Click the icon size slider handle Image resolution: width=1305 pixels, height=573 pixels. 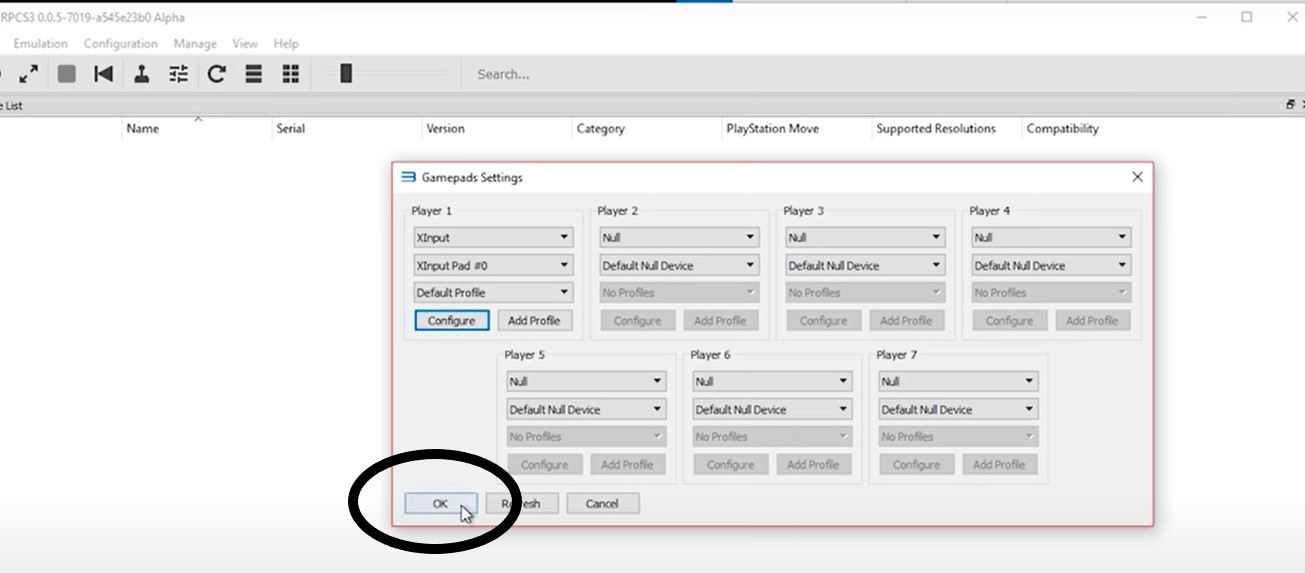(x=346, y=74)
